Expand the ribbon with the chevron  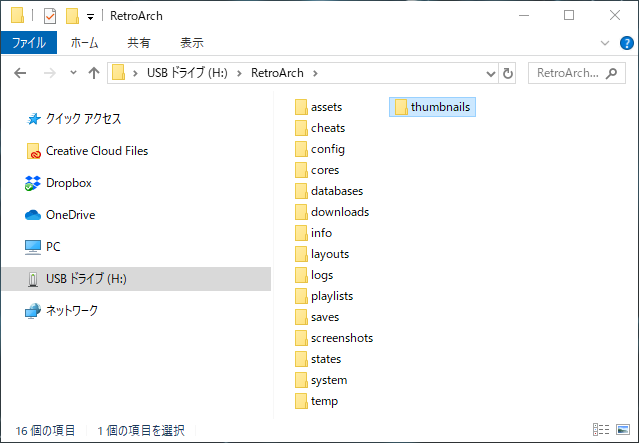tap(605, 43)
